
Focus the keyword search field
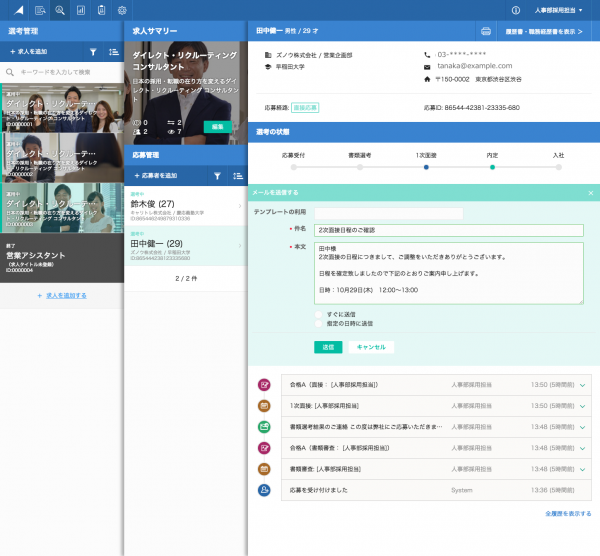62,72
